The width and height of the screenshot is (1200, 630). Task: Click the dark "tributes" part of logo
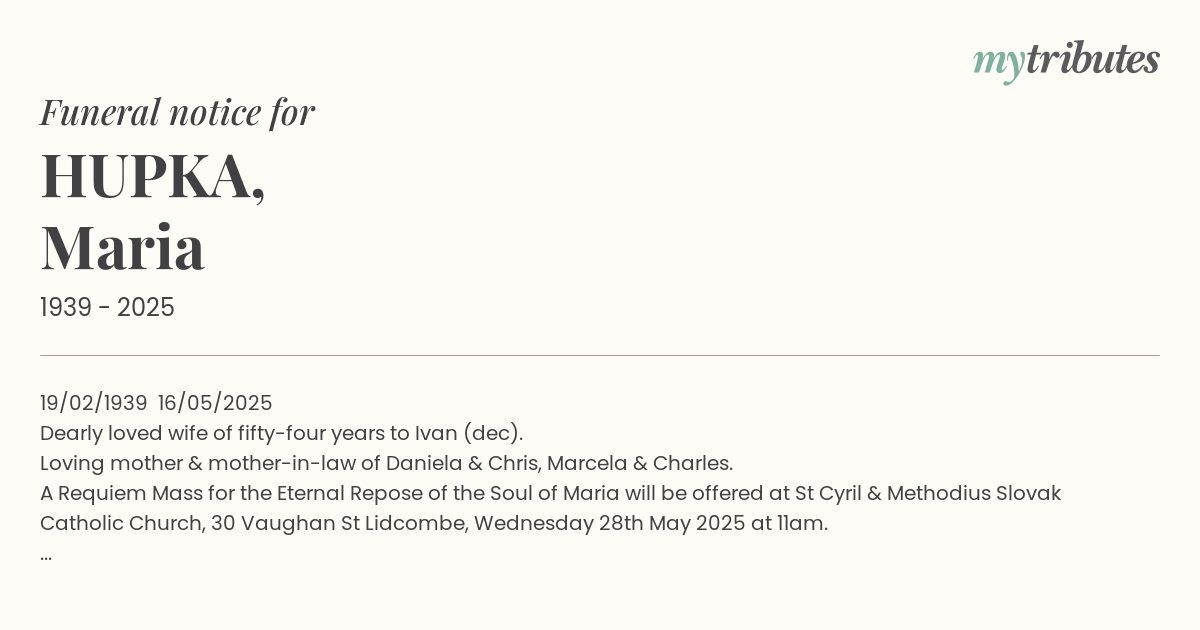[x=1092, y=59]
